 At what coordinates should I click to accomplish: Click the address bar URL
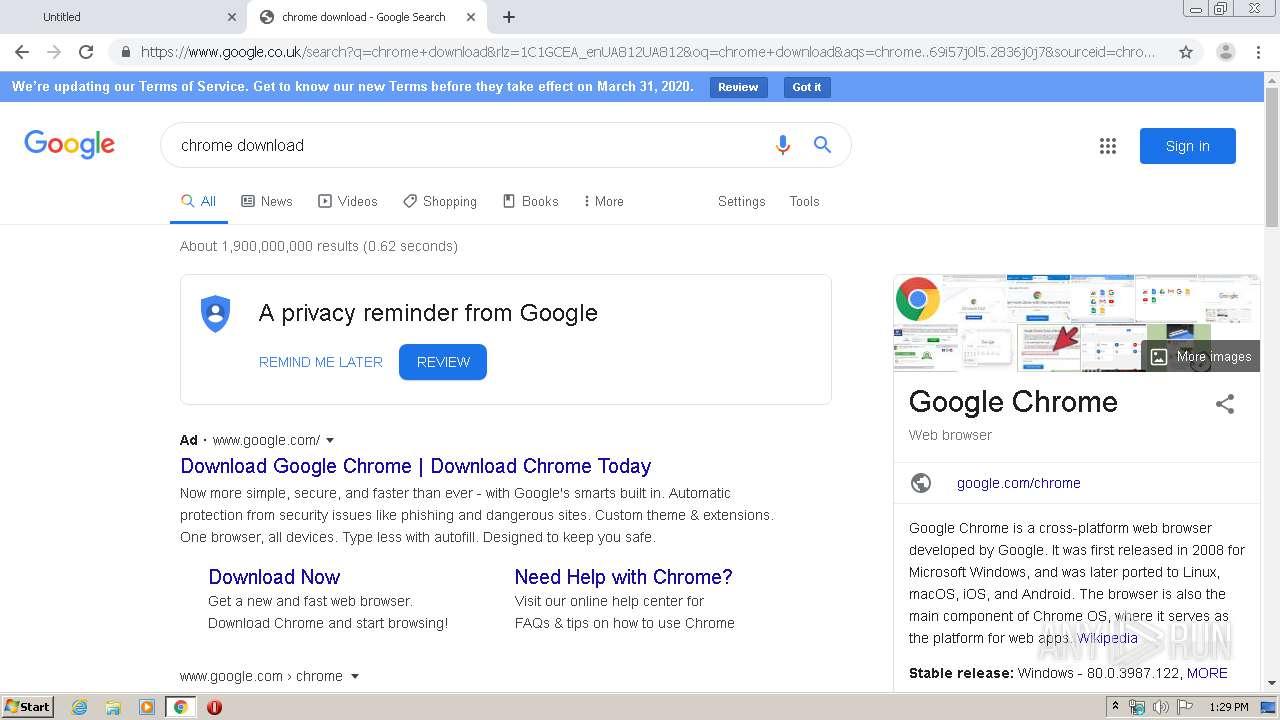tap(648, 52)
